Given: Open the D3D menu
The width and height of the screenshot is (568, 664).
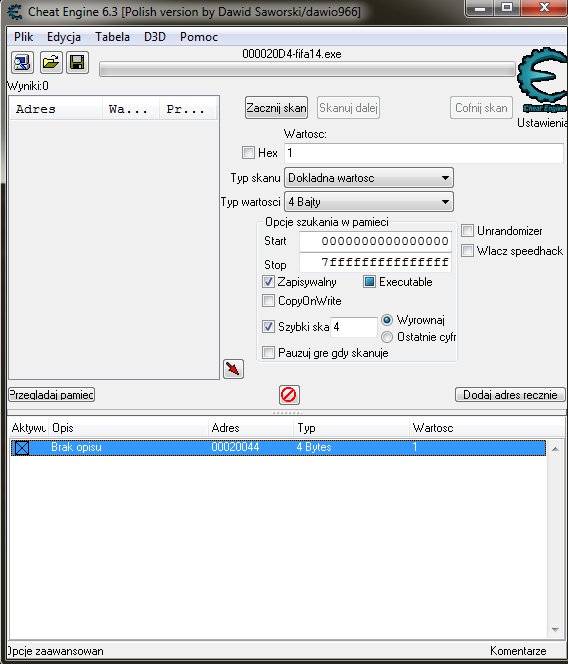Looking at the screenshot, I should tap(155, 37).
